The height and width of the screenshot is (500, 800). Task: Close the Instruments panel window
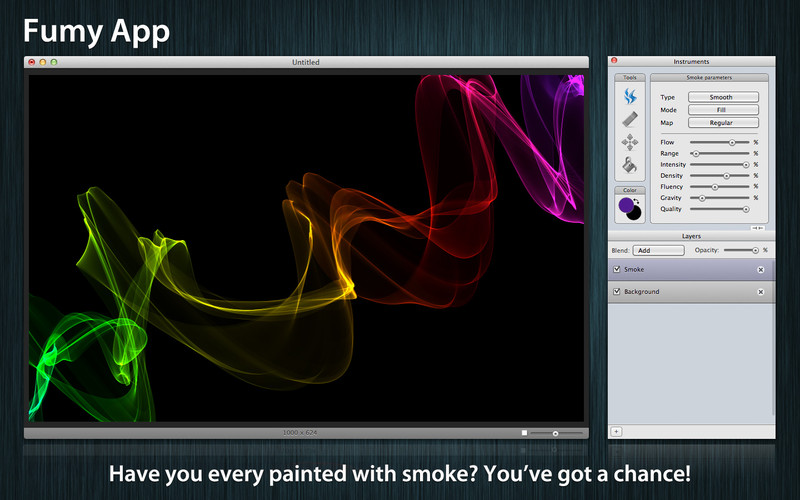pos(614,60)
